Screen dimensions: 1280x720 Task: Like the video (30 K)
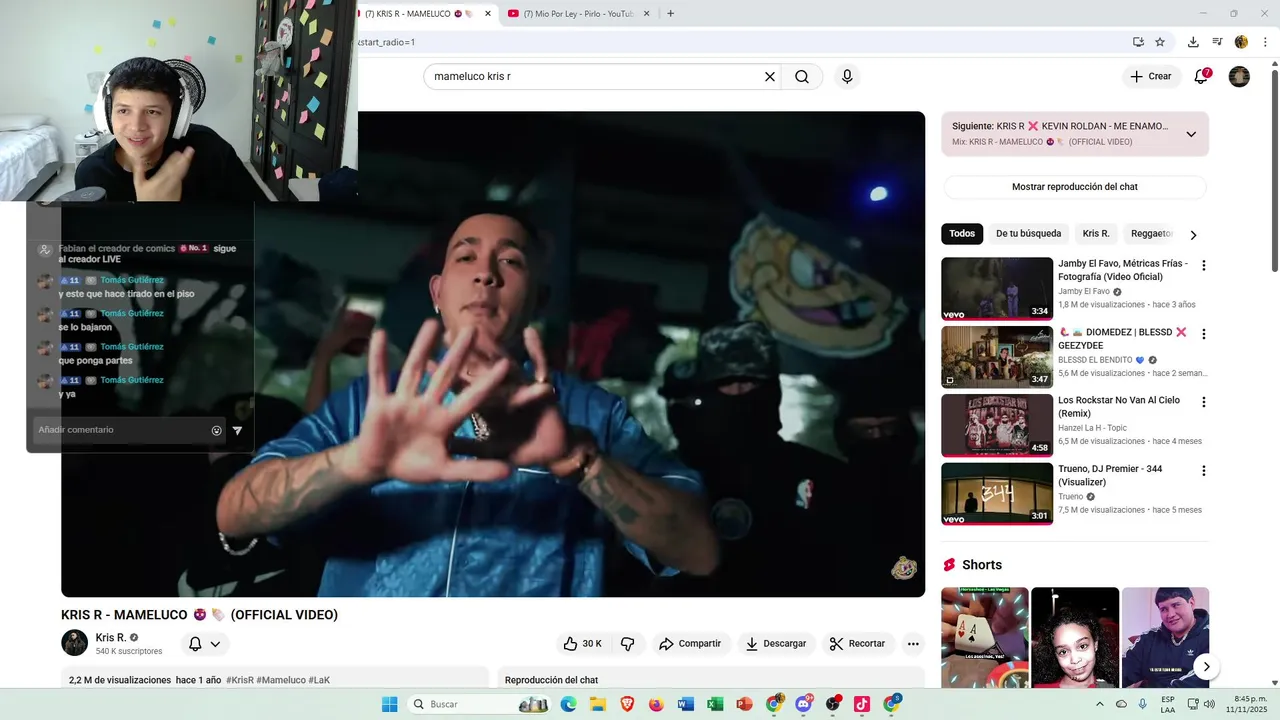click(x=582, y=644)
